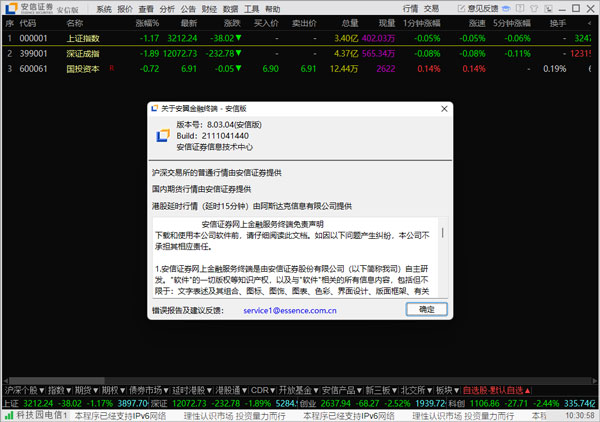600x422 pixels.
Task: Click the down arrow in 深证成指 涨跌 cell
Action: point(239,53)
